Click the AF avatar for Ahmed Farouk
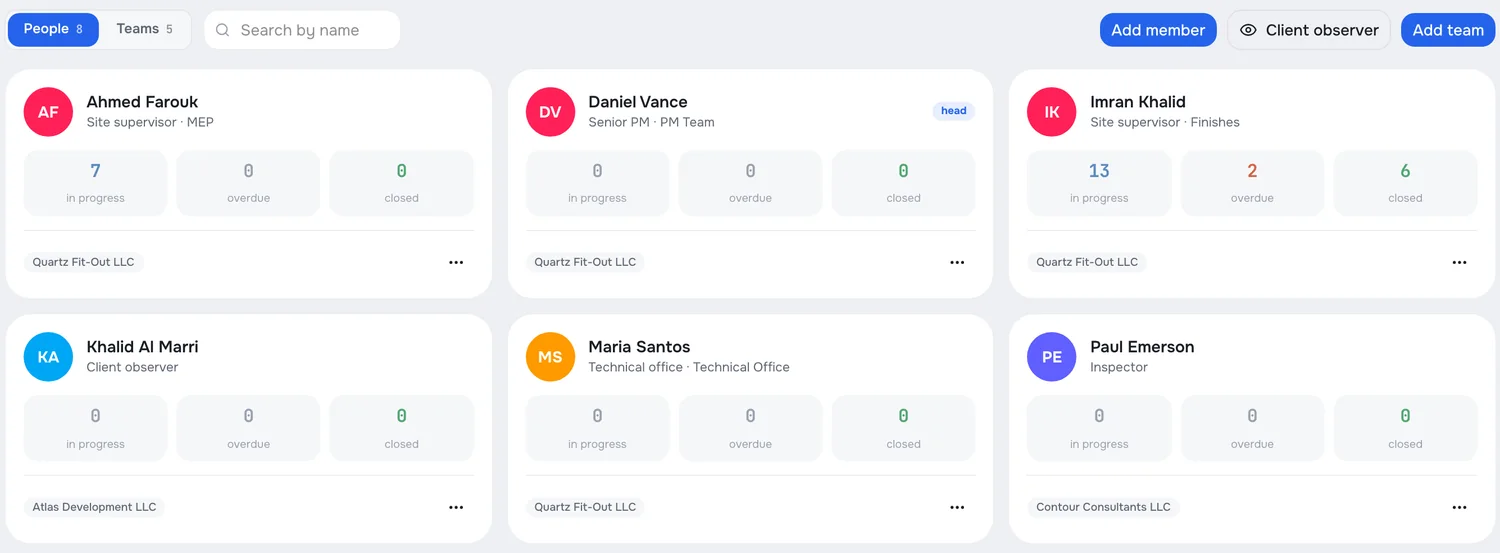 pyautogui.click(x=48, y=112)
